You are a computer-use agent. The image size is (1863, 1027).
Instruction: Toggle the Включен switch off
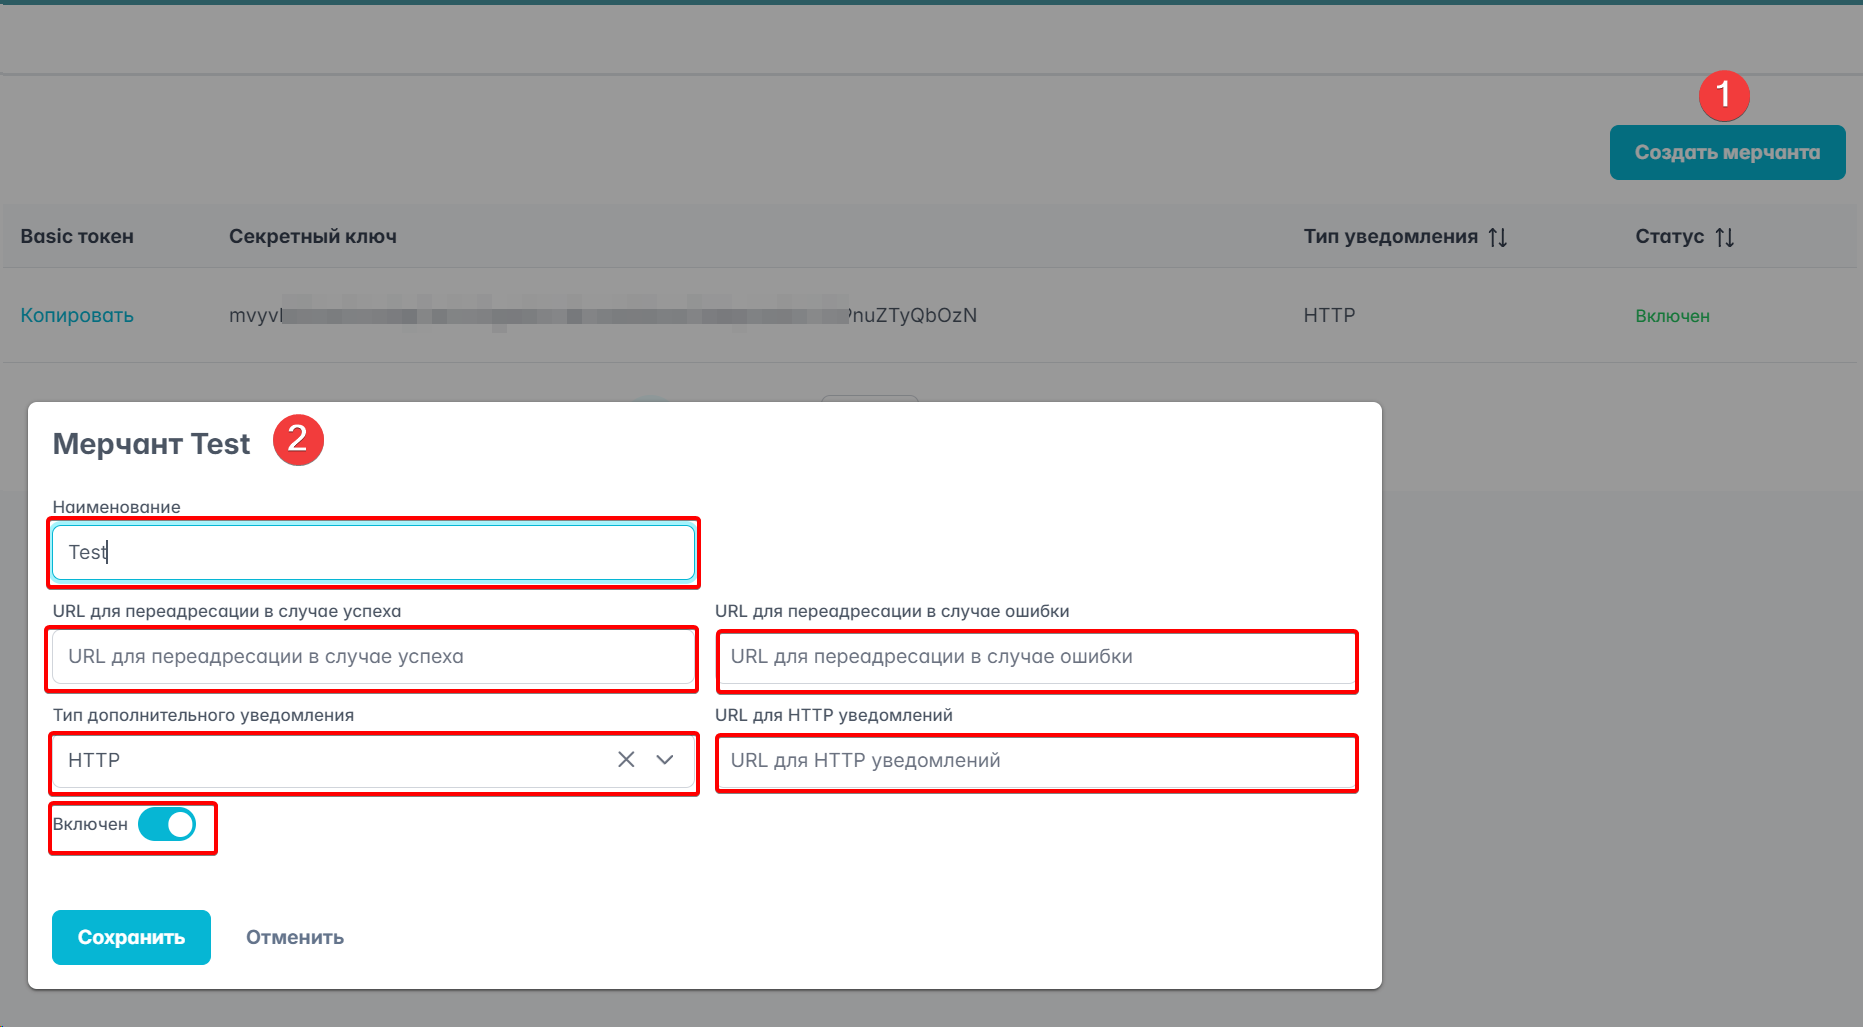click(x=167, y=825)
